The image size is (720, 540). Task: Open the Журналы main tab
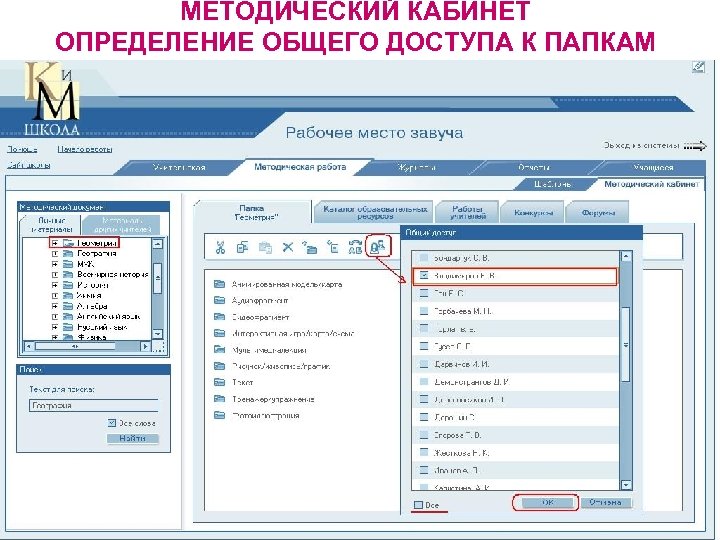pos(416,168)
